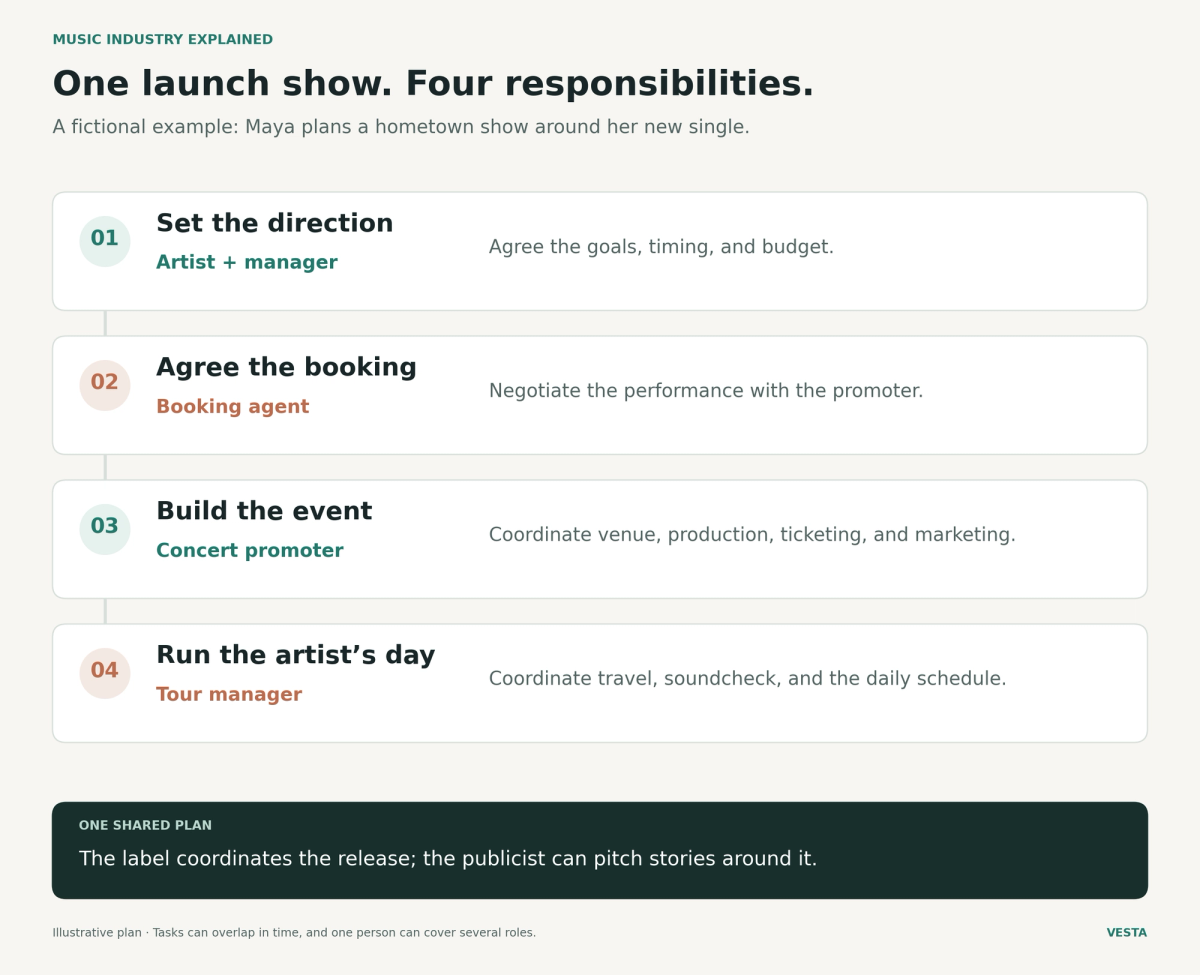Click the 'Concert promoter' role label
This screenshot has width=1200, height=975.
pos(250,551)
